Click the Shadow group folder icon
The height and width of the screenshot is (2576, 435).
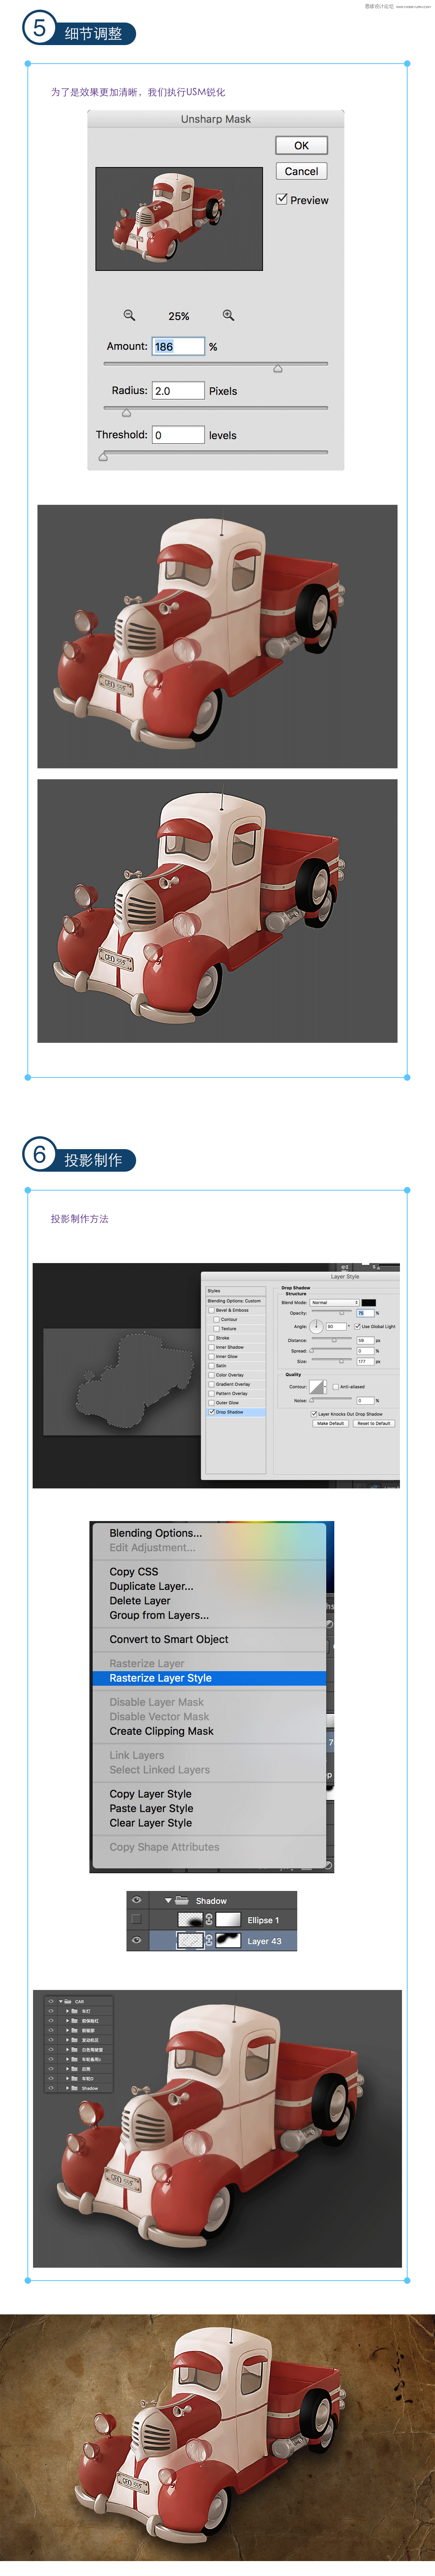182,1900
